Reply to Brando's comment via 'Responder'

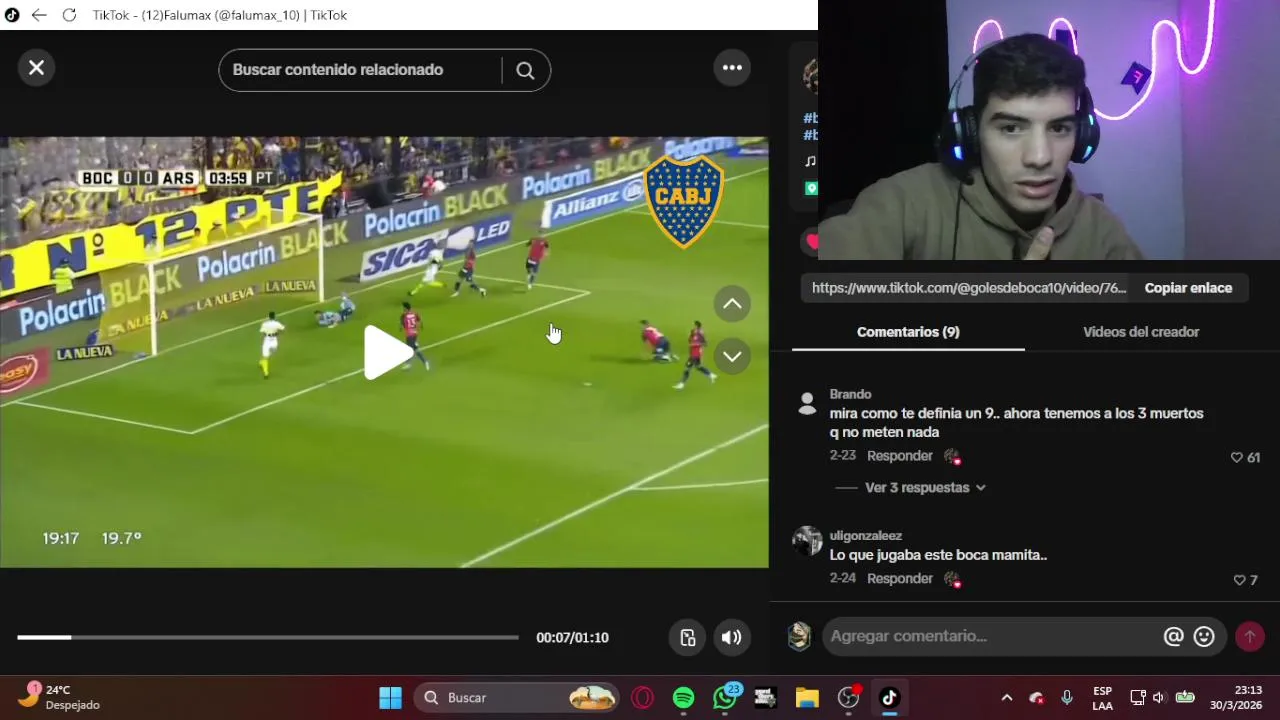click(899, 456)
